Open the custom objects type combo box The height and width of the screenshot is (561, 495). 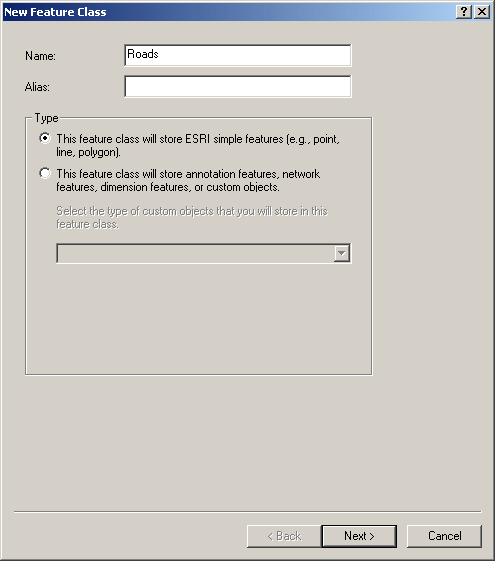(x=204, y=254)
